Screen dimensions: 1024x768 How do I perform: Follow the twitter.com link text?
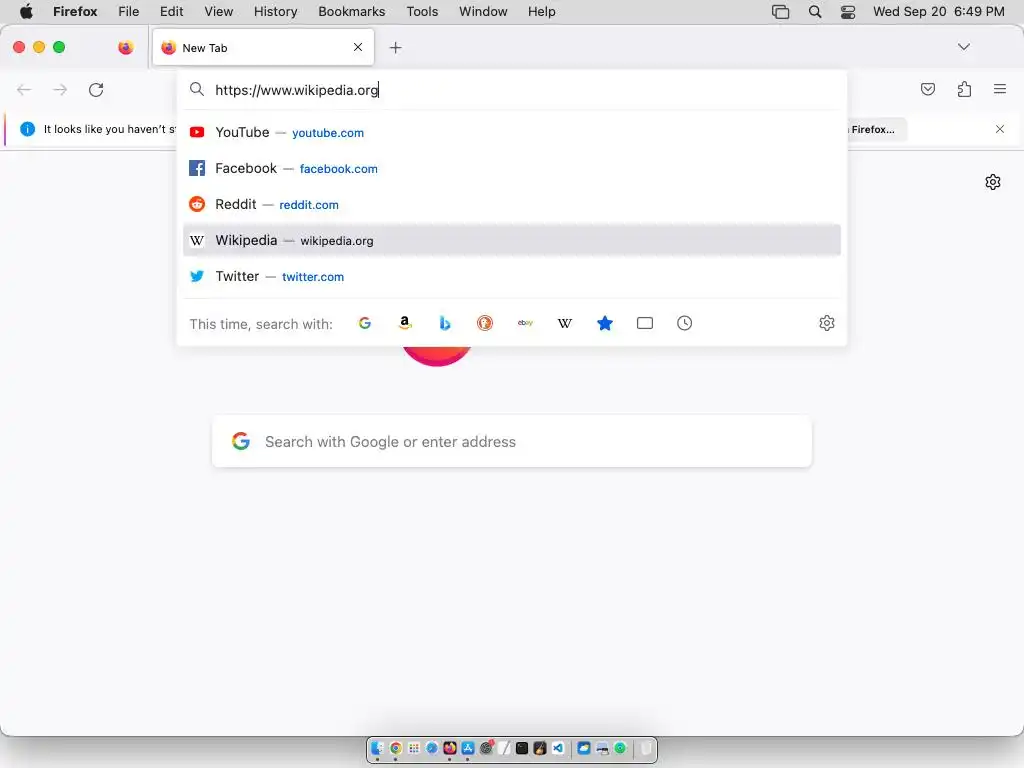pos(313,277)
